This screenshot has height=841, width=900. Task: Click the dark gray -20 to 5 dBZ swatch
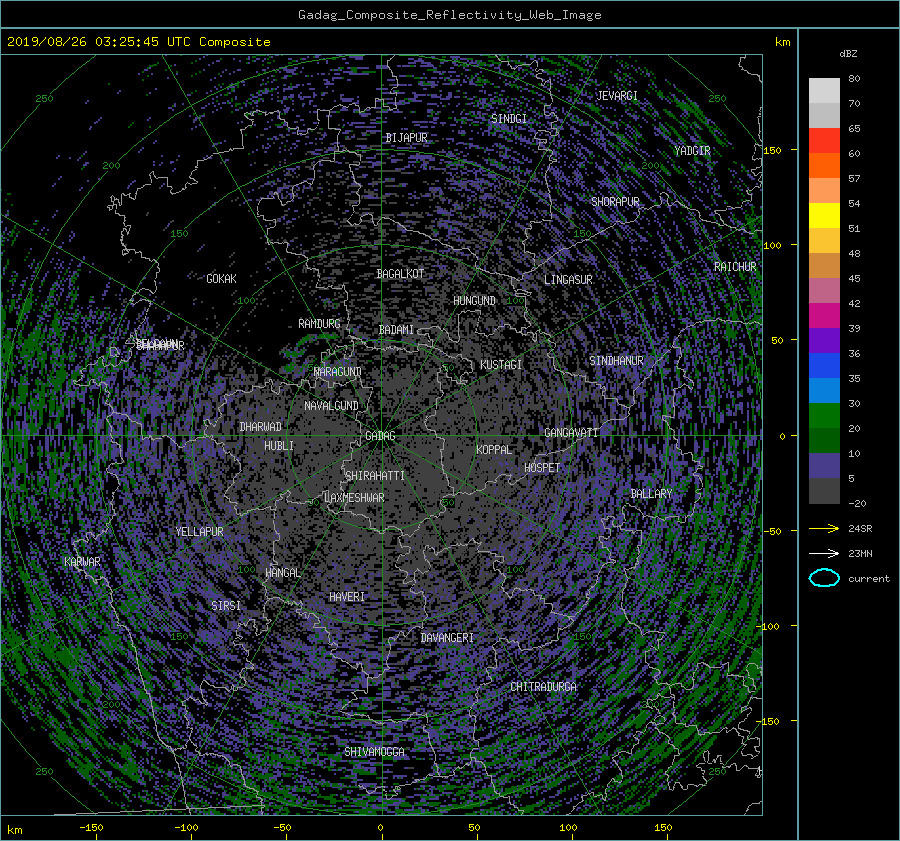click(824, 490)
